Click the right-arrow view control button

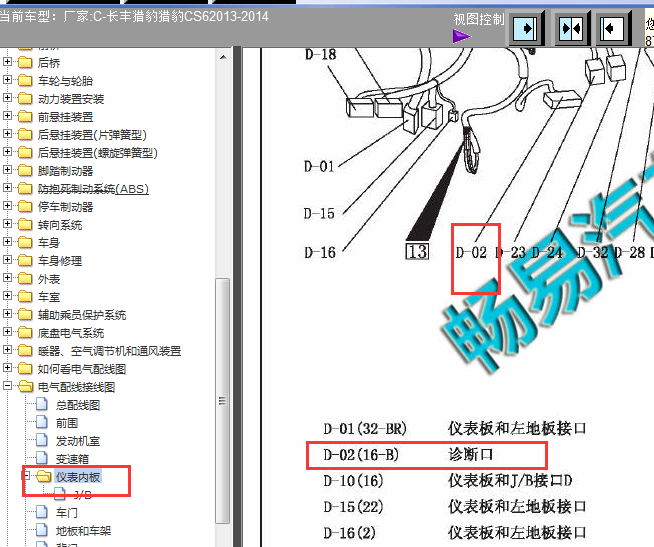(527, 28)
